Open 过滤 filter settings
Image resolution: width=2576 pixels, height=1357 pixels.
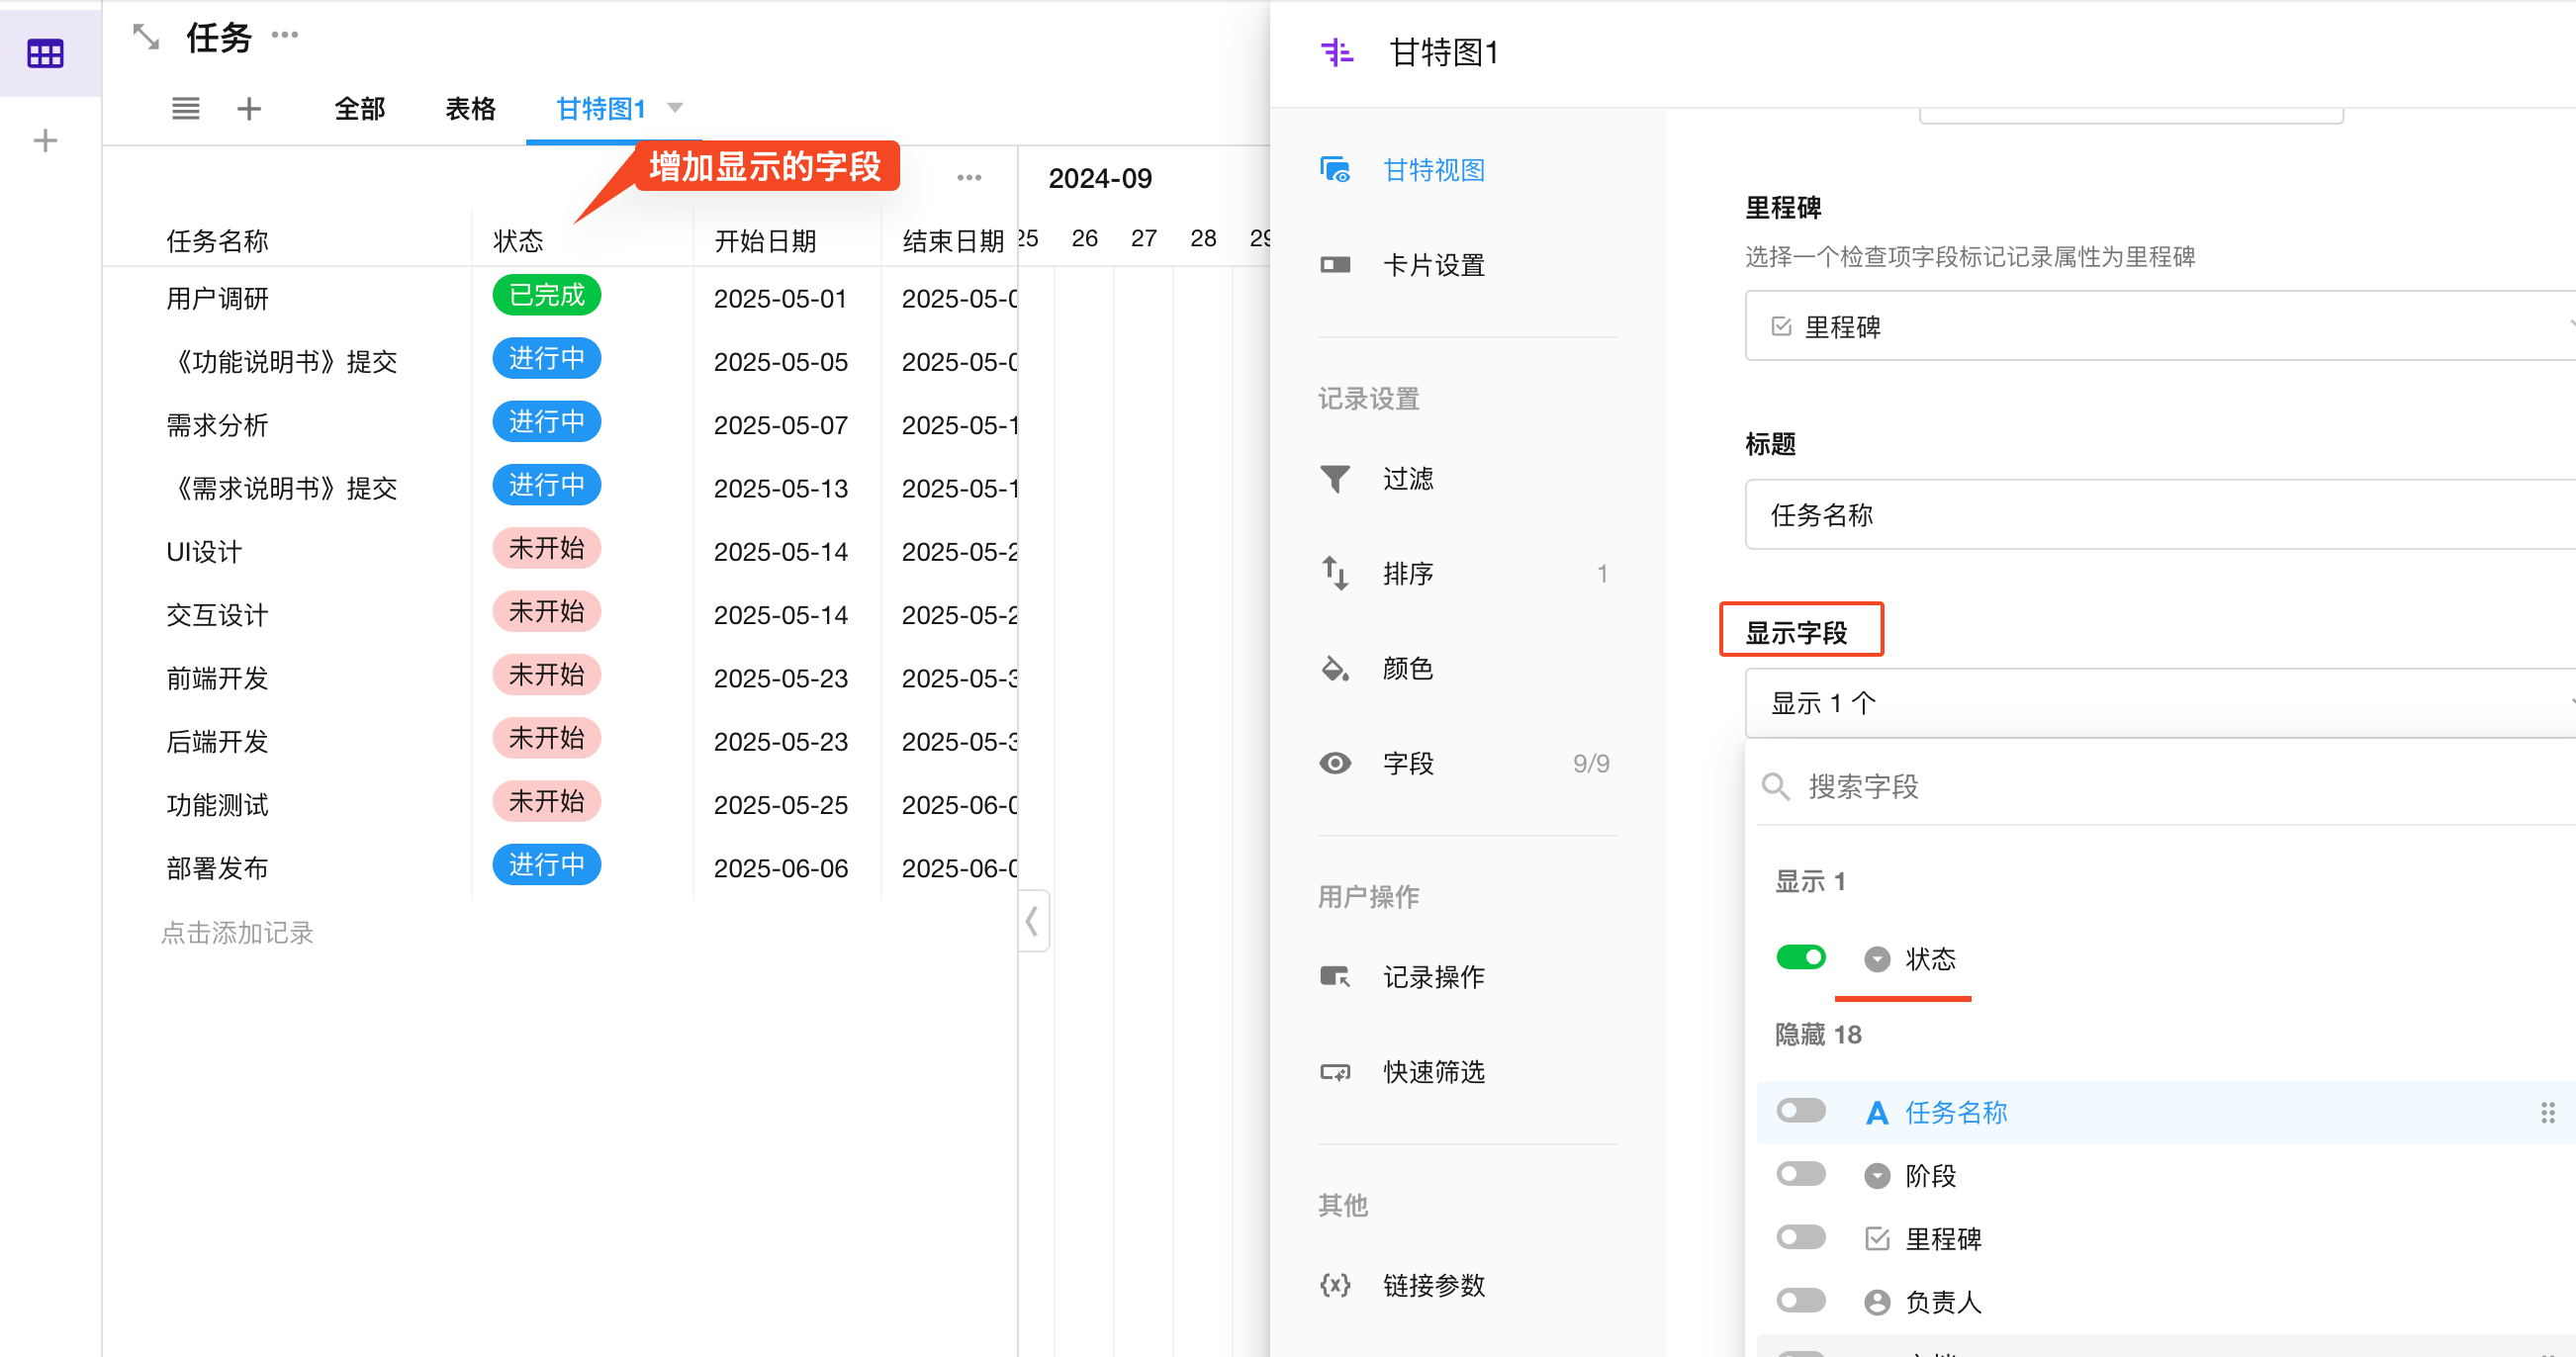click(x=1407, y=479)
